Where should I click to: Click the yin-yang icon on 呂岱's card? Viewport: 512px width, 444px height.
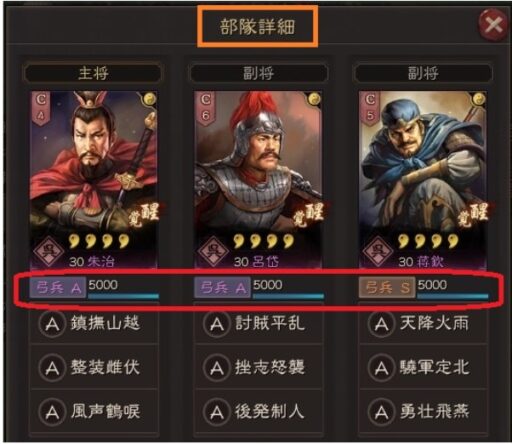tap(314, 99)
